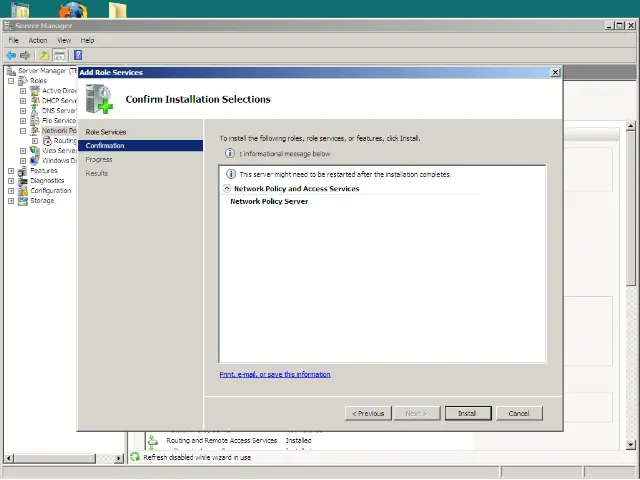Click the Storage node icon
Image resolution: width=640 pixels, height=480 pixels.
[23, 201]
